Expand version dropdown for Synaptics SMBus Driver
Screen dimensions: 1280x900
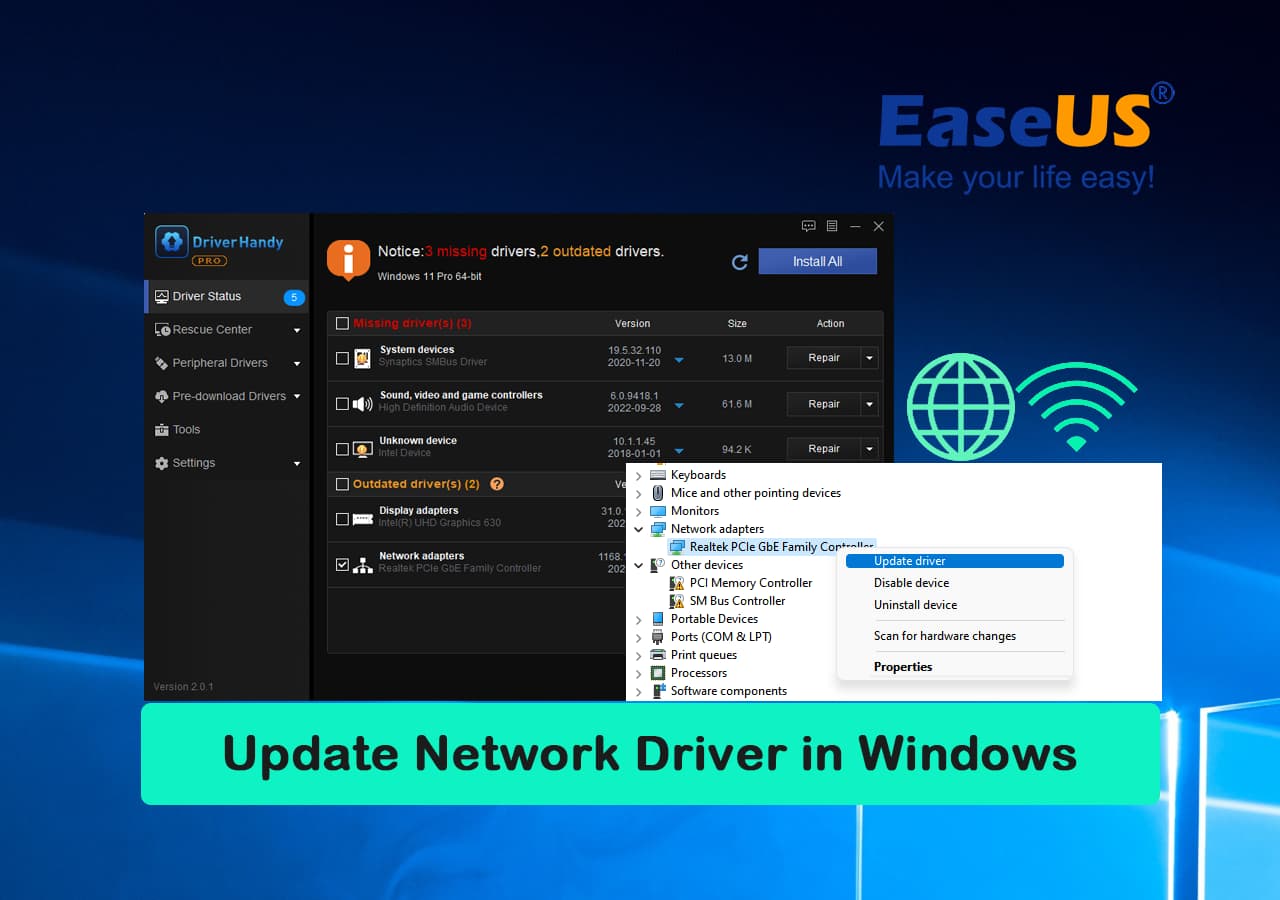pyautogui.click(x=679, y=360)
